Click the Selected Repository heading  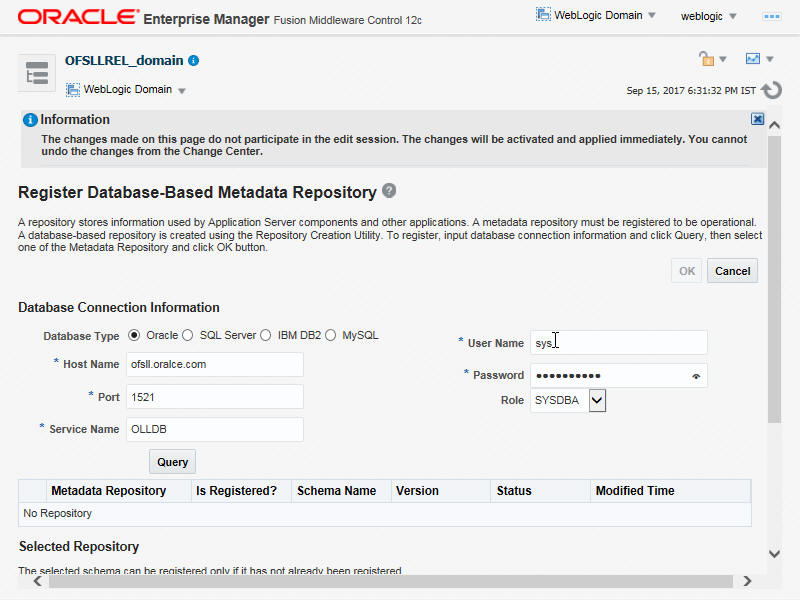[x=79, y=546]
